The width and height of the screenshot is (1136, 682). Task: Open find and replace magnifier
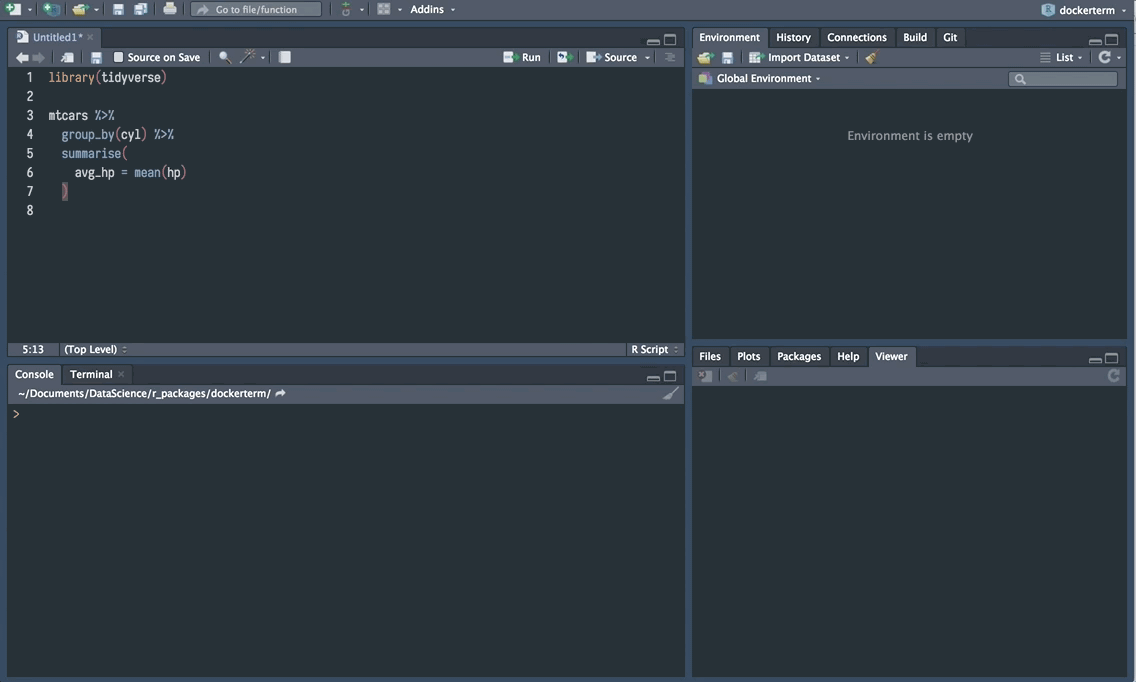click(225, 57)
